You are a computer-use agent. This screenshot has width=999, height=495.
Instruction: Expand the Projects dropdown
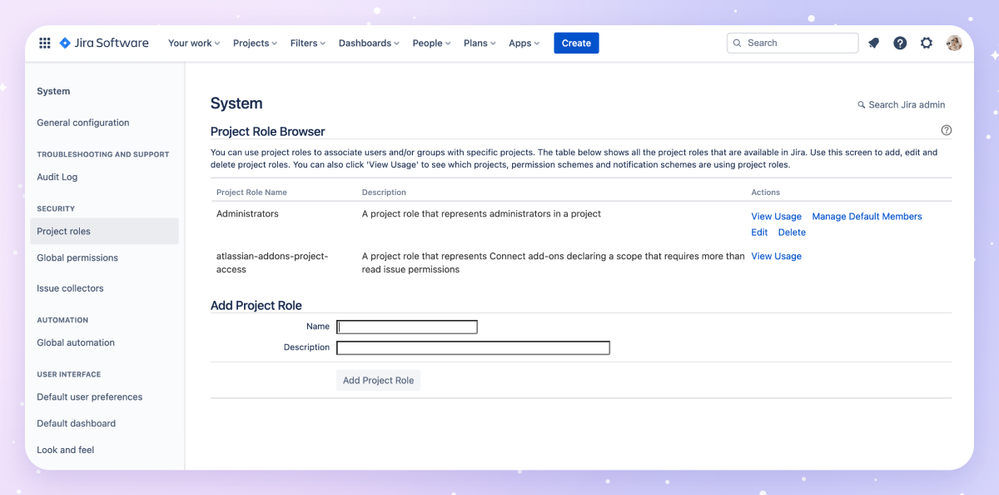(255, 43)
